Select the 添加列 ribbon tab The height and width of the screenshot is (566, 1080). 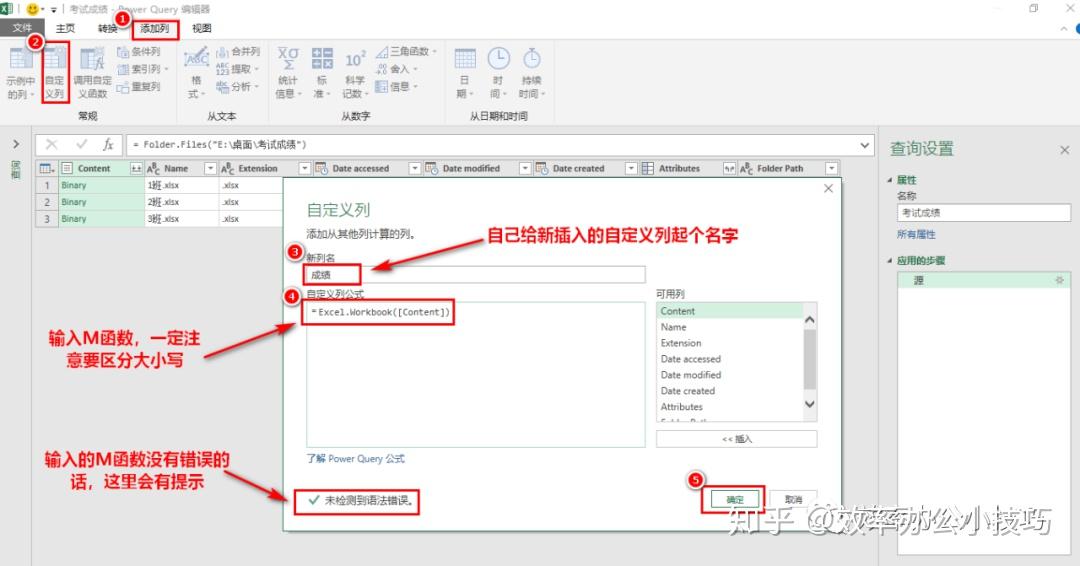(154, 28)
